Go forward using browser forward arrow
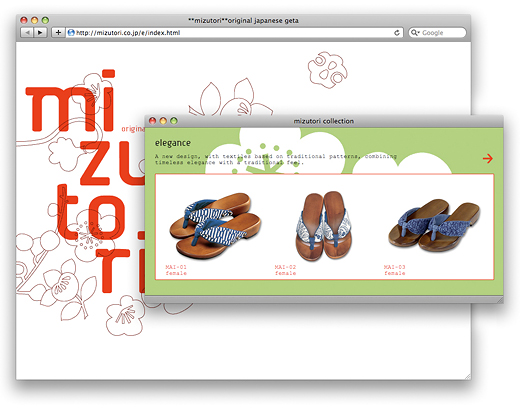 40,33
